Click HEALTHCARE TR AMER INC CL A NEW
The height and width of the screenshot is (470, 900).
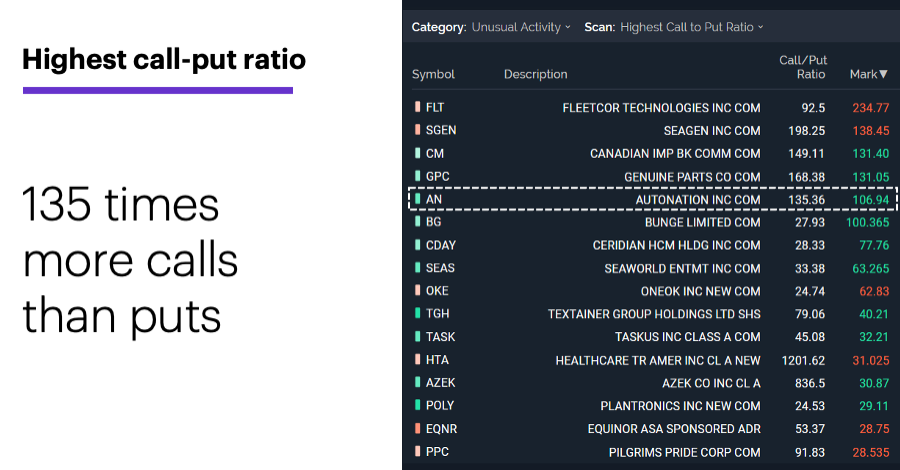click(658, 360)
